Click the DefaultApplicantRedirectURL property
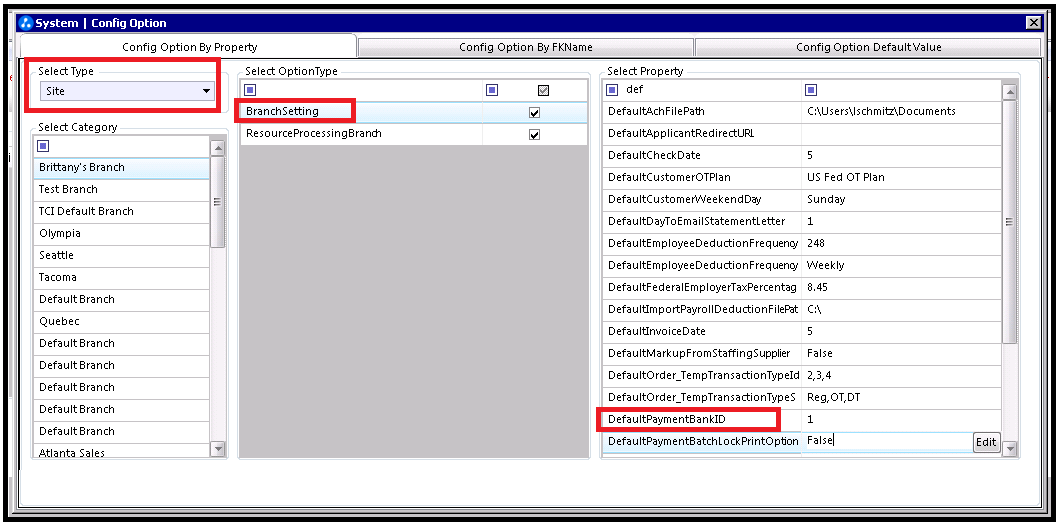The height and width of the screenshot is (527, 1063). click(702, 134)
